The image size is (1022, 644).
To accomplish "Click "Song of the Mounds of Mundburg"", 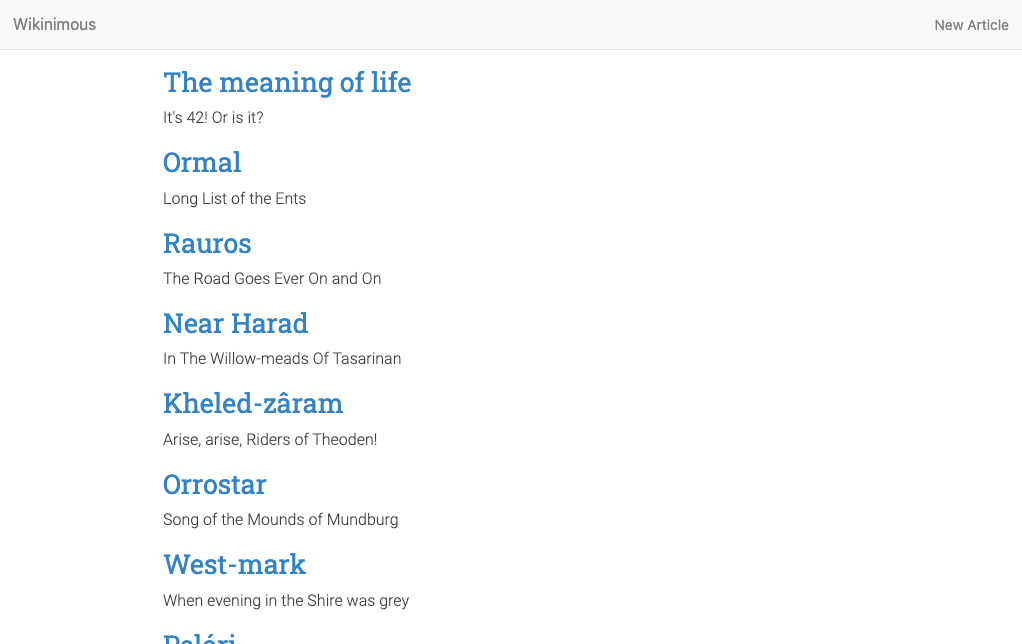I will [280, 519].
